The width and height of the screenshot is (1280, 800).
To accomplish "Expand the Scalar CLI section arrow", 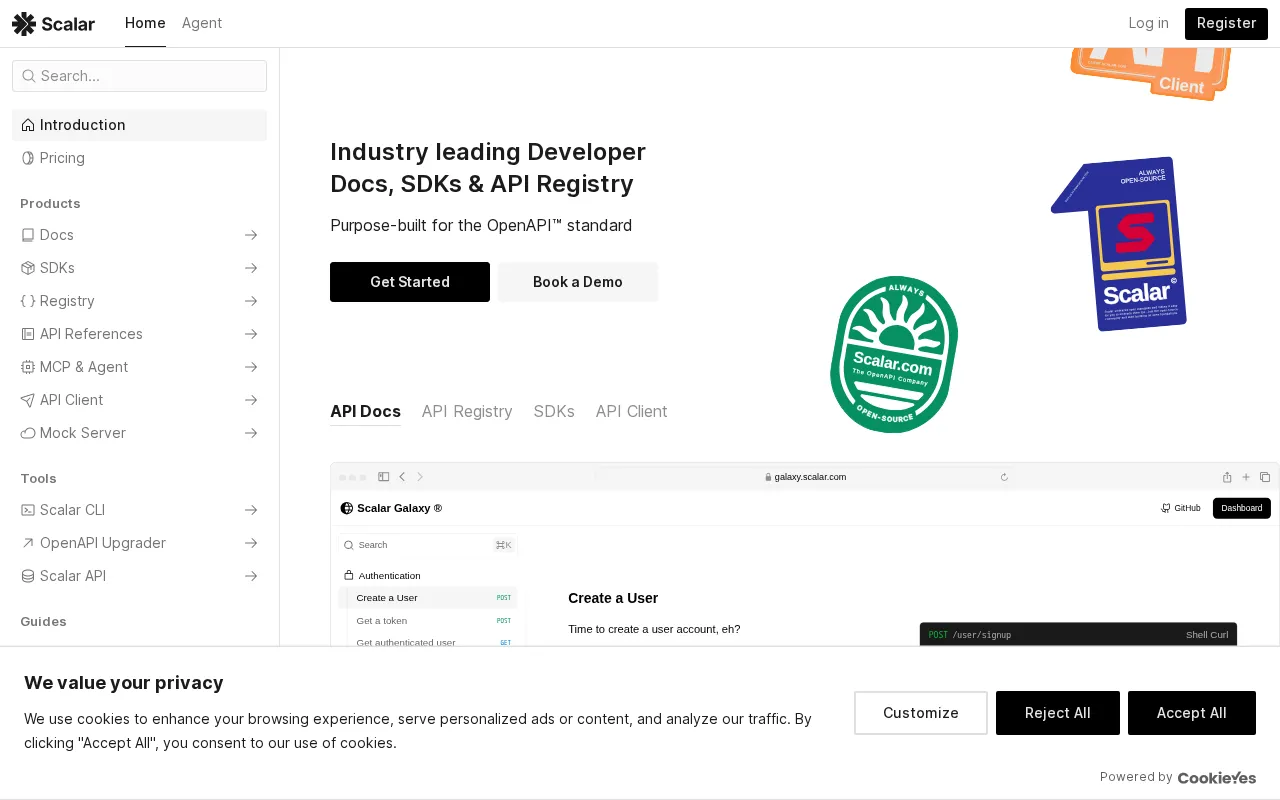I will pyautogui.click(x=251, y=510).
